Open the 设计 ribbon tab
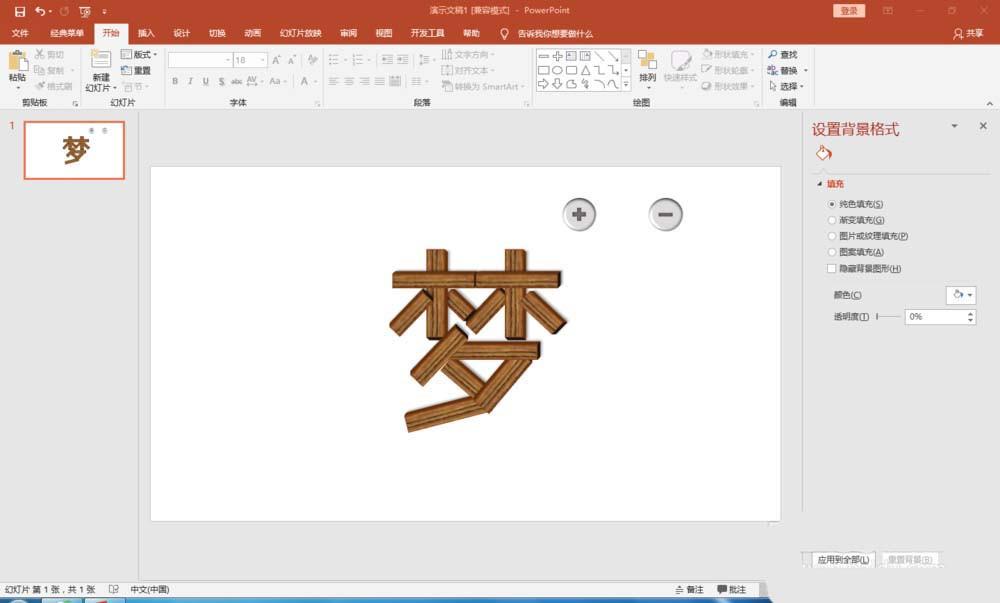The height and width of the screenshot is (603, 1000). [182, 33]
